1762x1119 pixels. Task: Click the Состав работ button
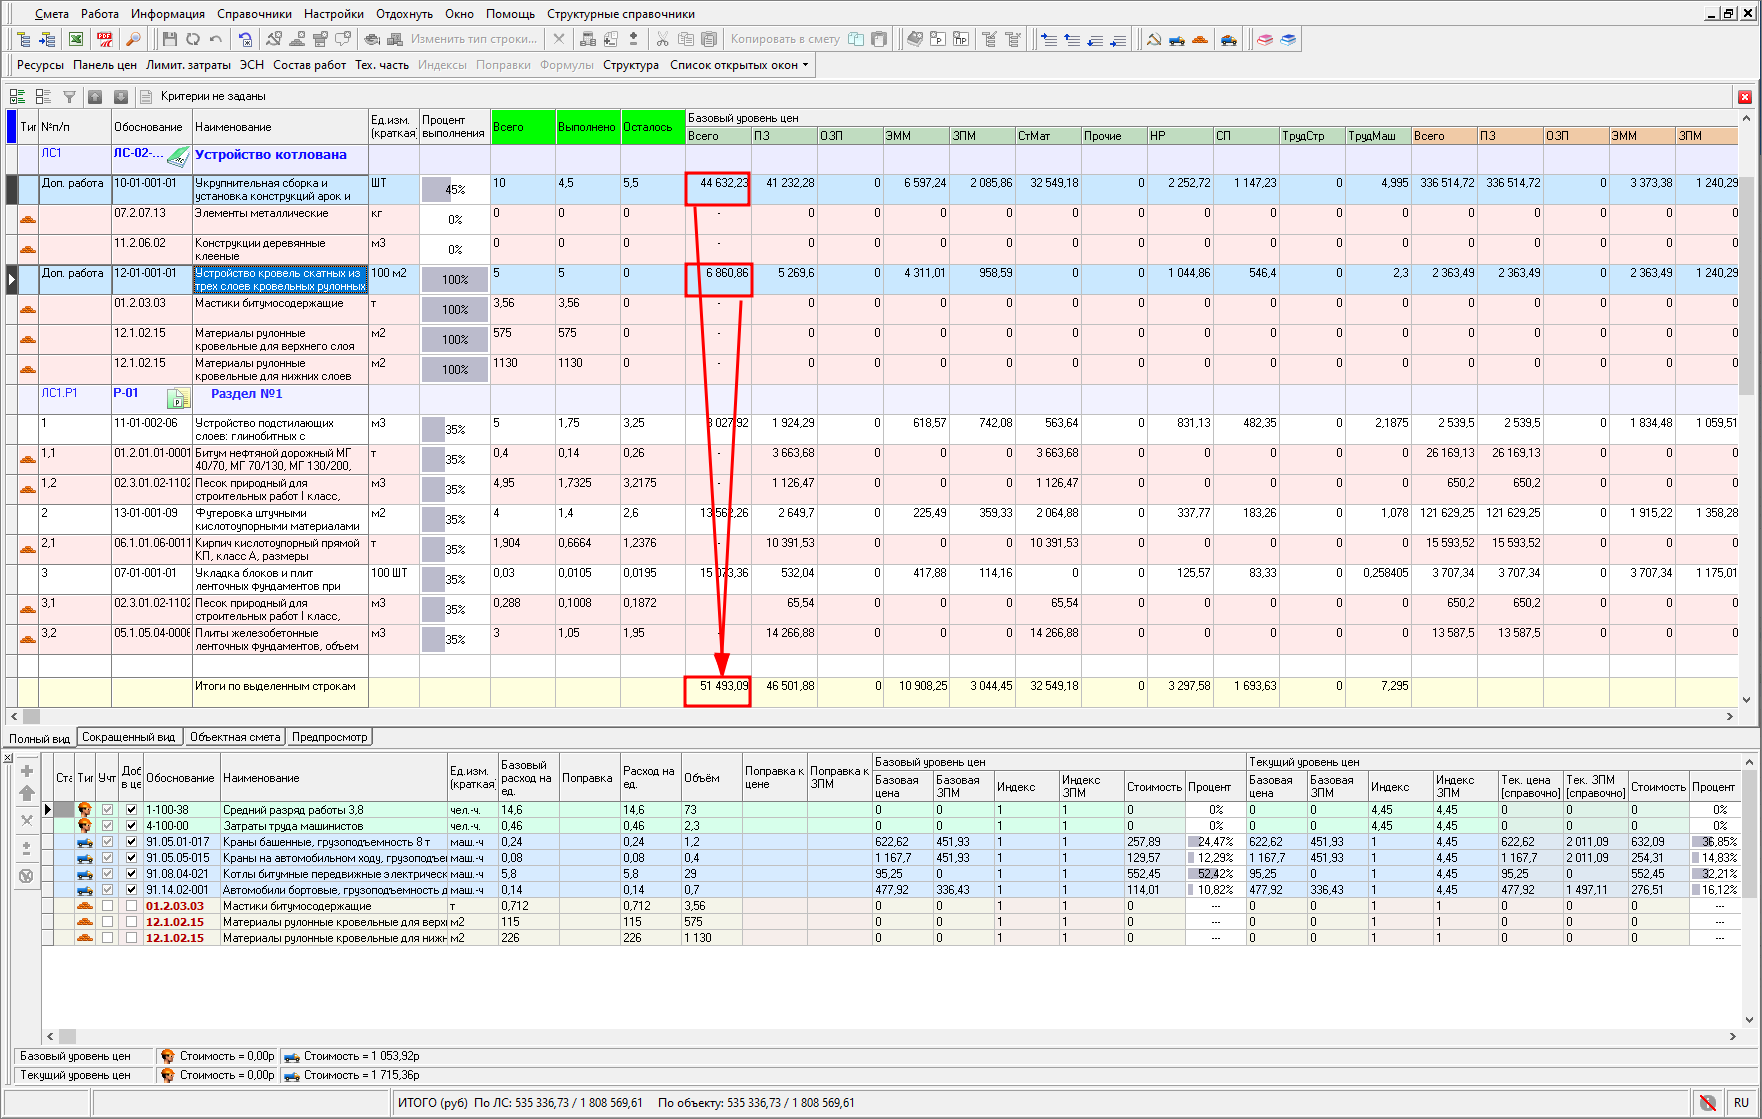click(310, 65)
